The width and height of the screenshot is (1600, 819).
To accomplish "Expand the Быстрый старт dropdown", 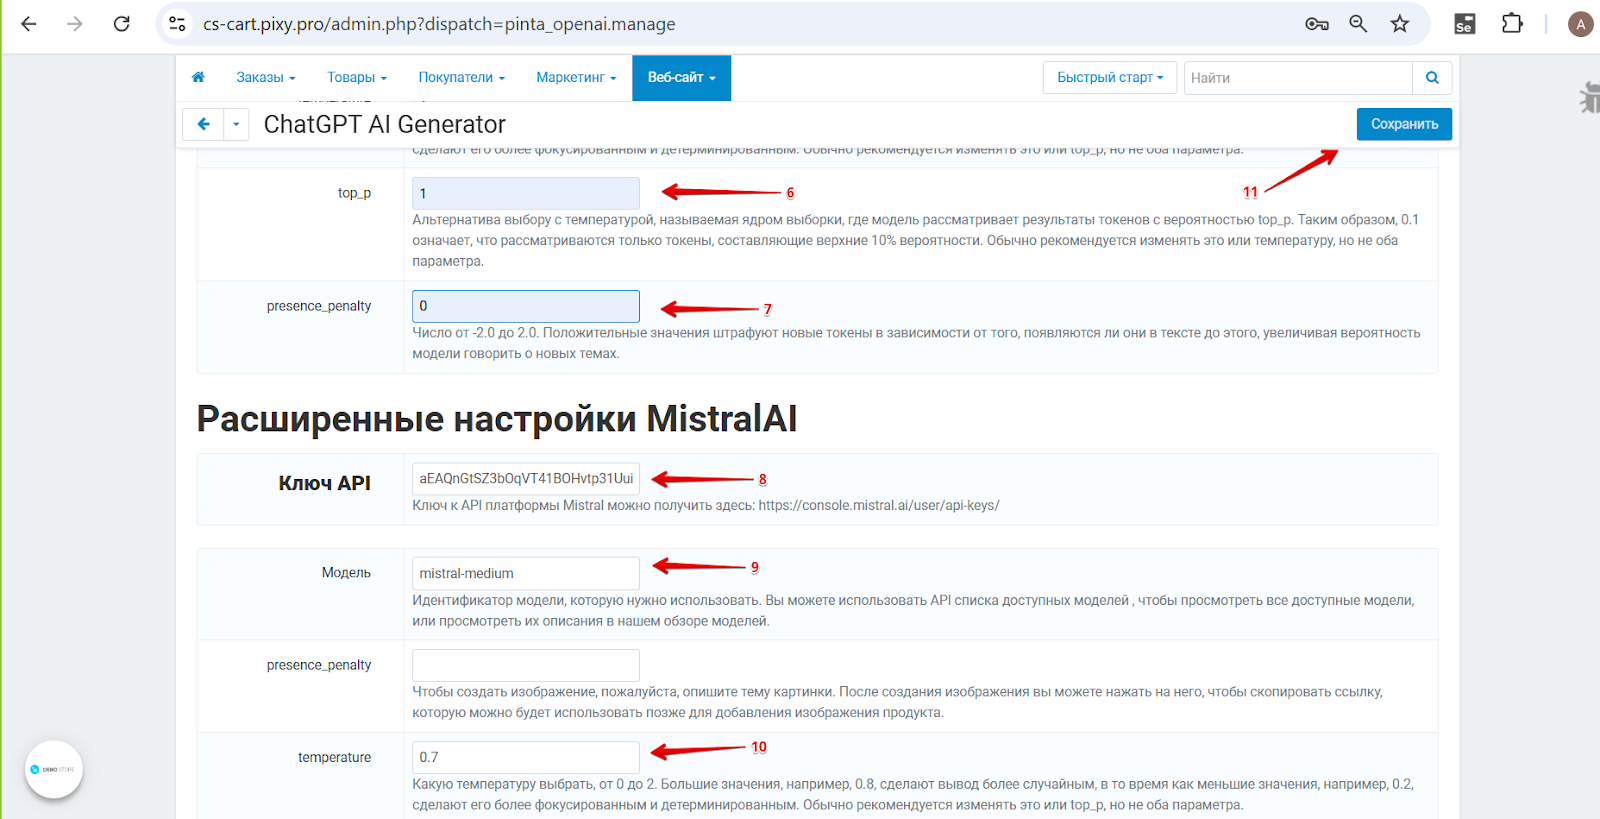I will (1110, 78).
